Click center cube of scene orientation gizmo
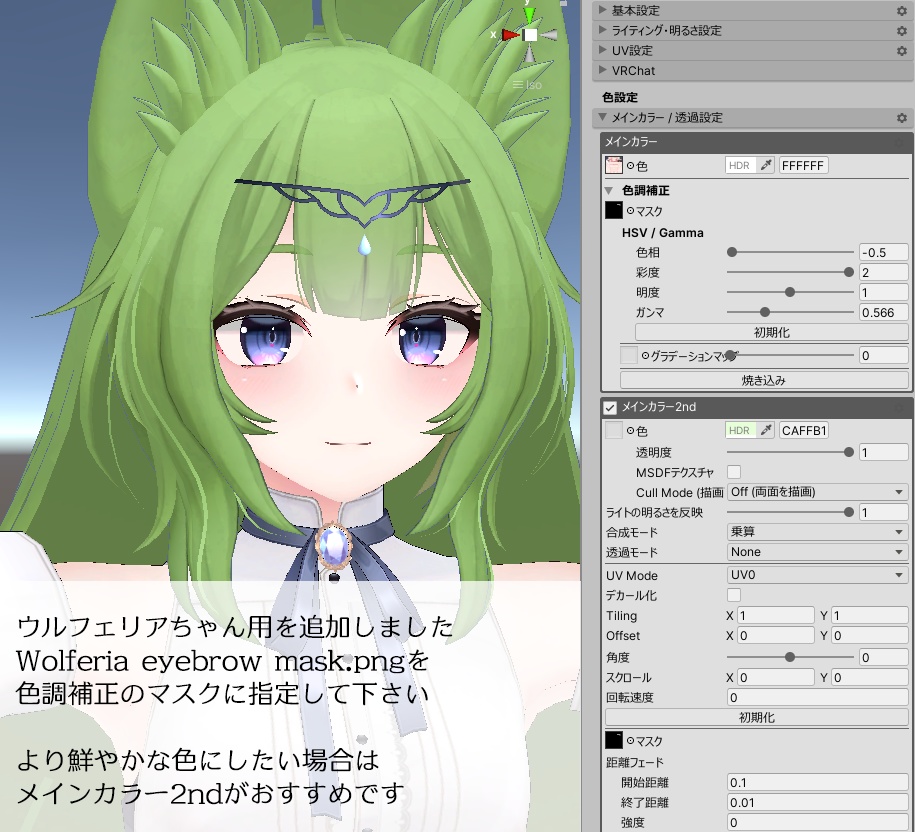The width and height of the screenshot is (915, 832). pos(530,35)
